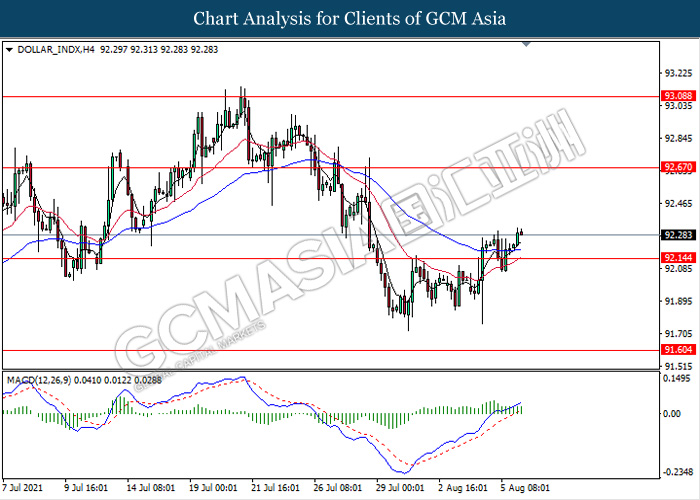Click the chart title GCM Asia header
The width and height of the screenshot is (700, 500).
point(350,19)
